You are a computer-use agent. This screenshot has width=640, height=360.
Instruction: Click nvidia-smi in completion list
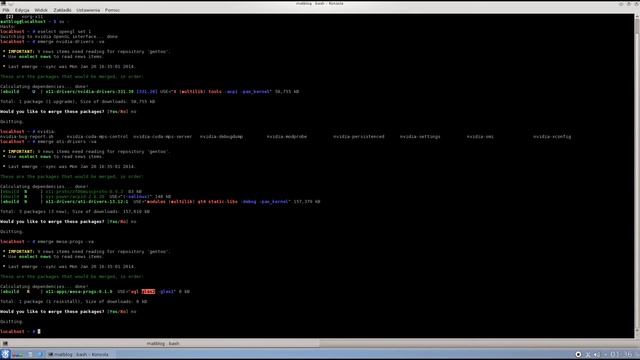tap(480, 137)
